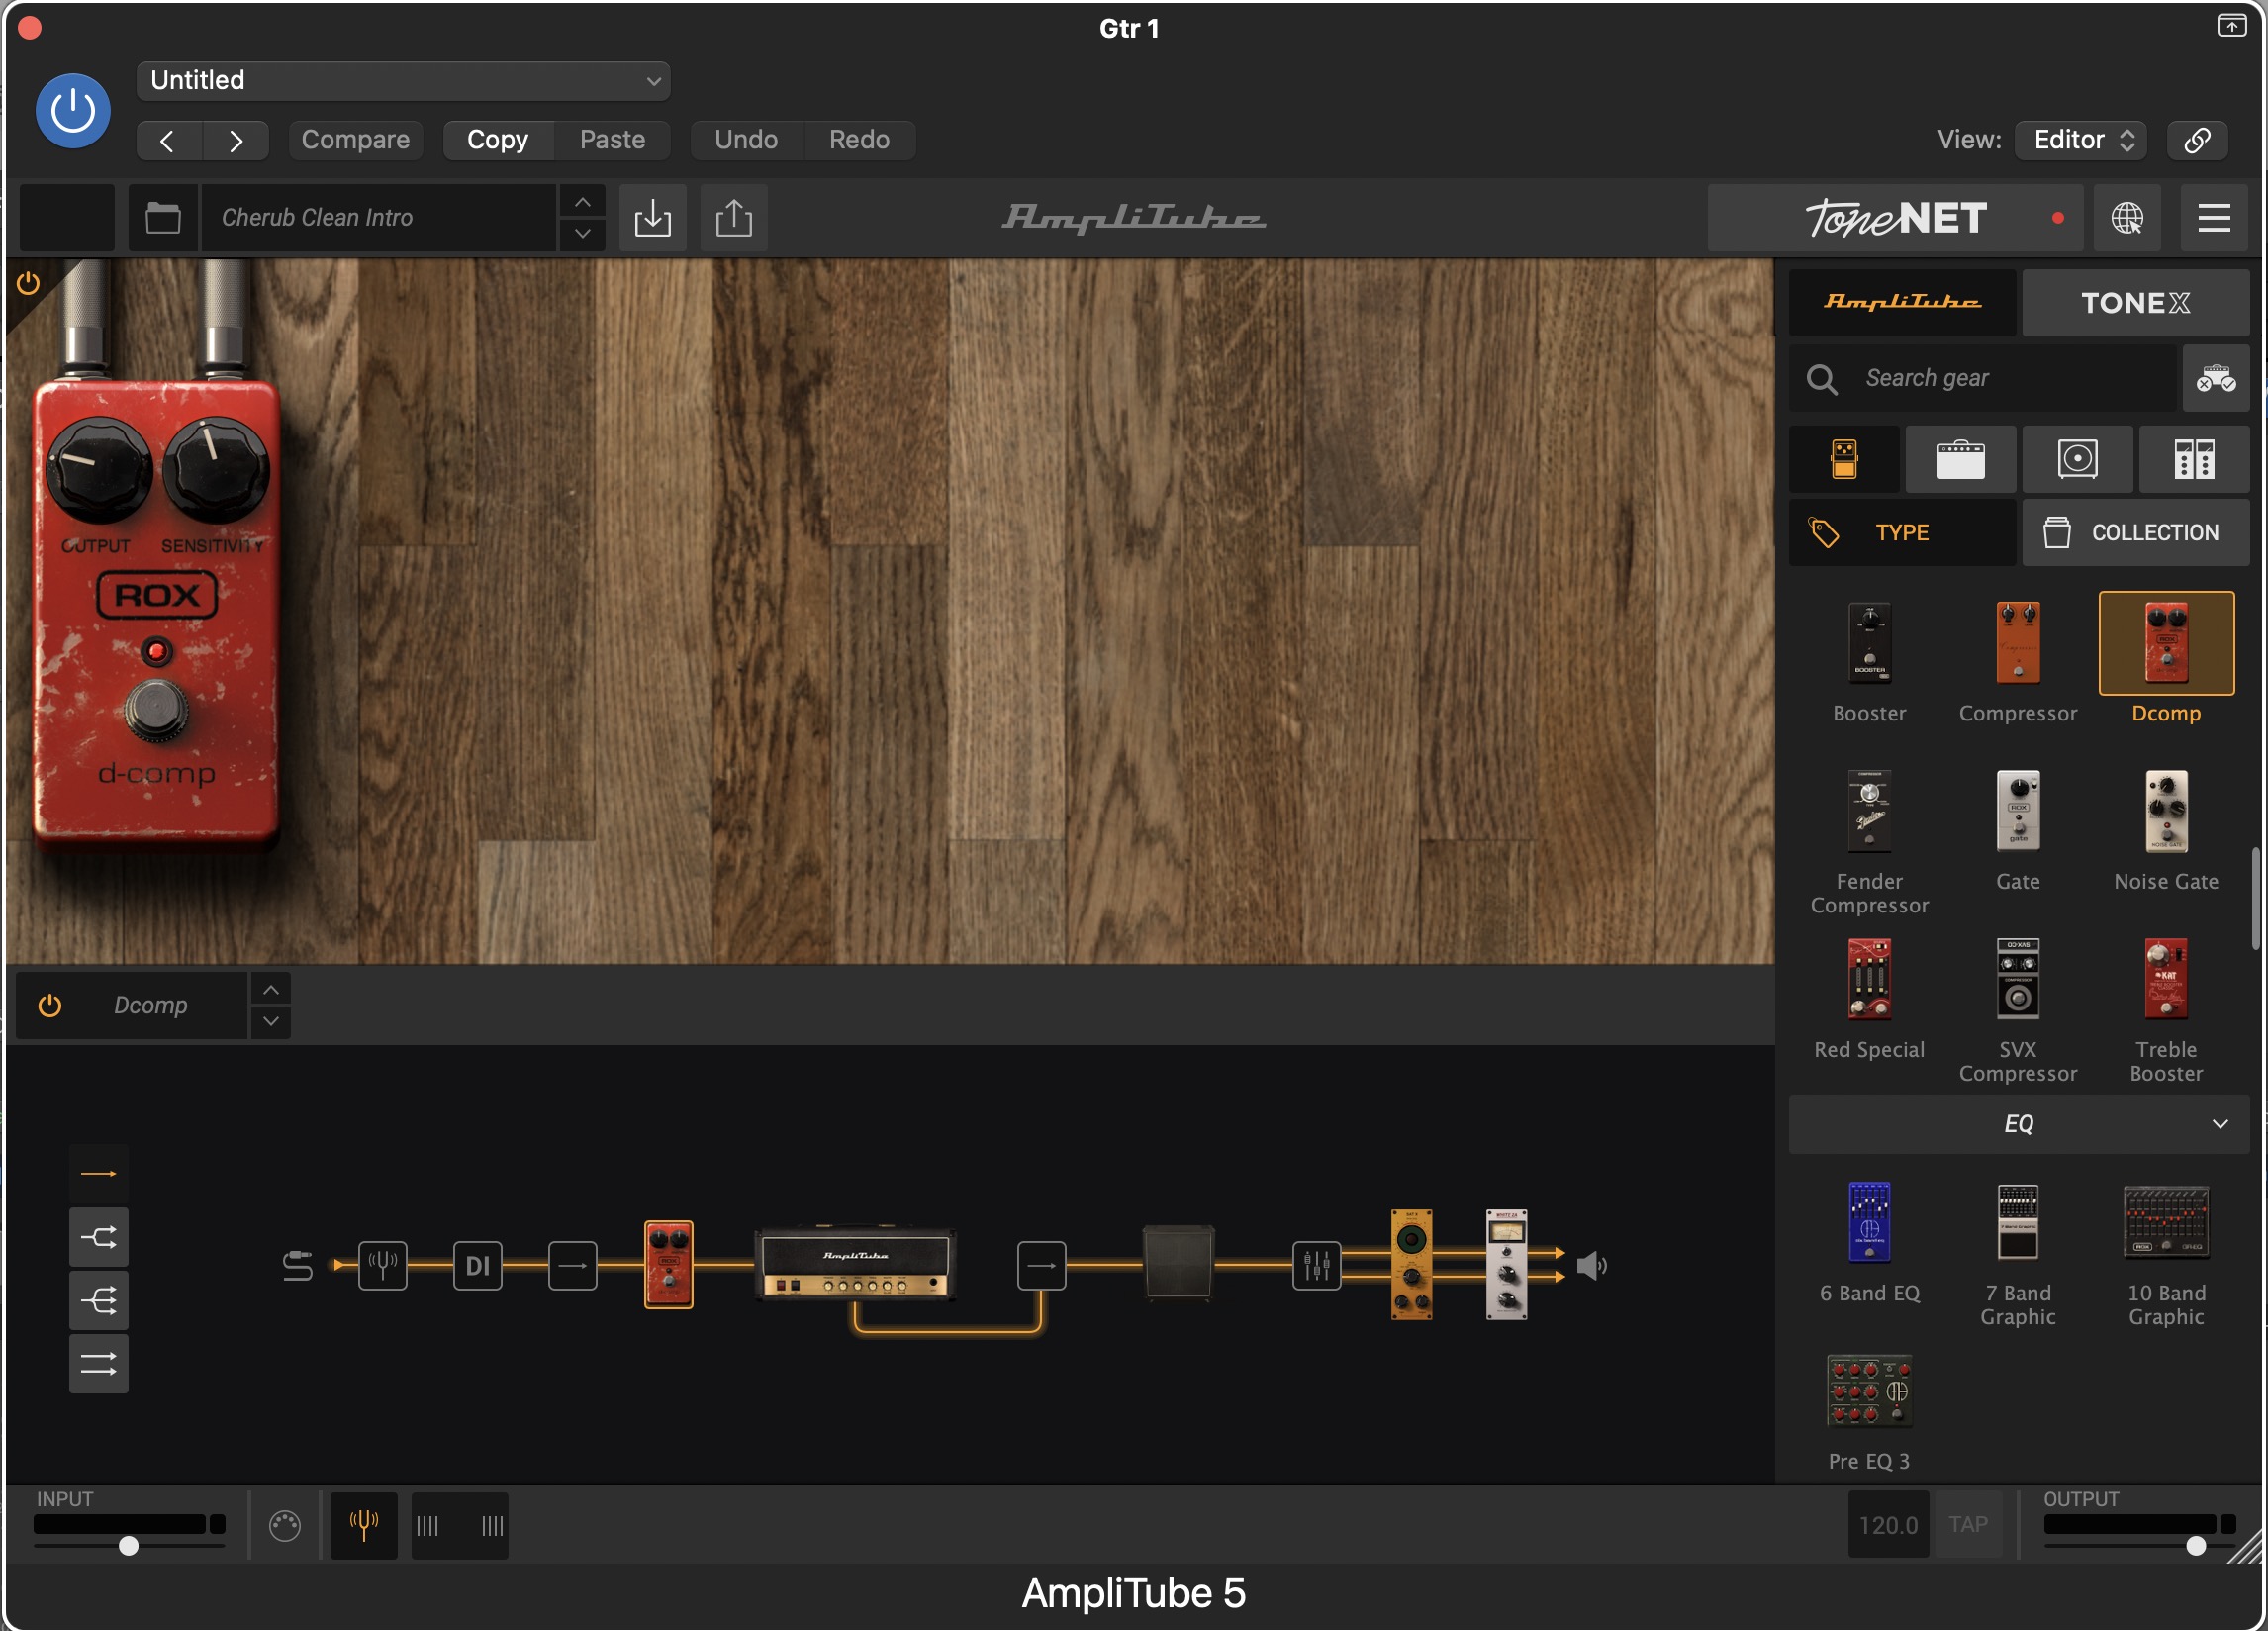Click the save preset download icon
Viewport: 2268px width, 1631px height.
tap(652, 217)
